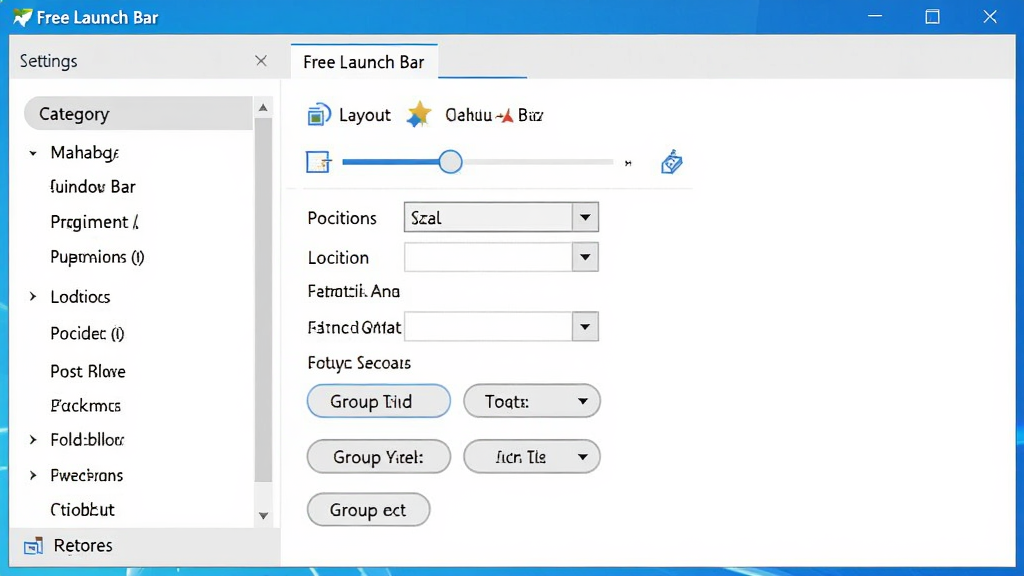This screenshot has width=1024, height=576.
Task: Open the Locition dropdown
Action: pyautogui.click(x=585, y=257)
